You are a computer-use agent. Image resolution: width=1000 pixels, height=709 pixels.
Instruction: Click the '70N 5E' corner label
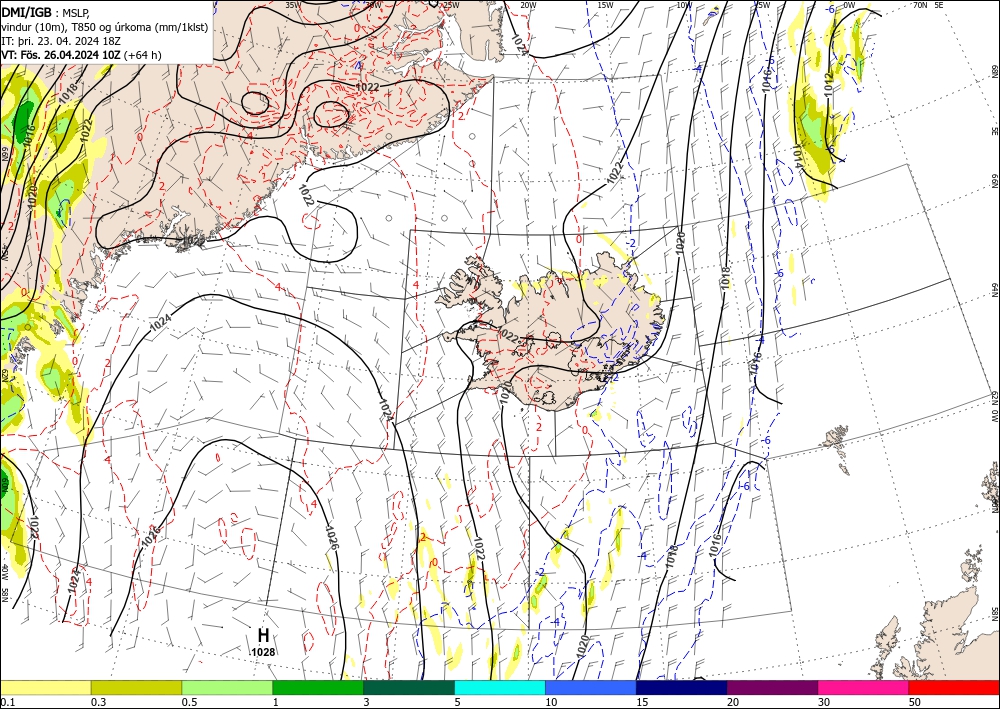[x=928, y=5]
